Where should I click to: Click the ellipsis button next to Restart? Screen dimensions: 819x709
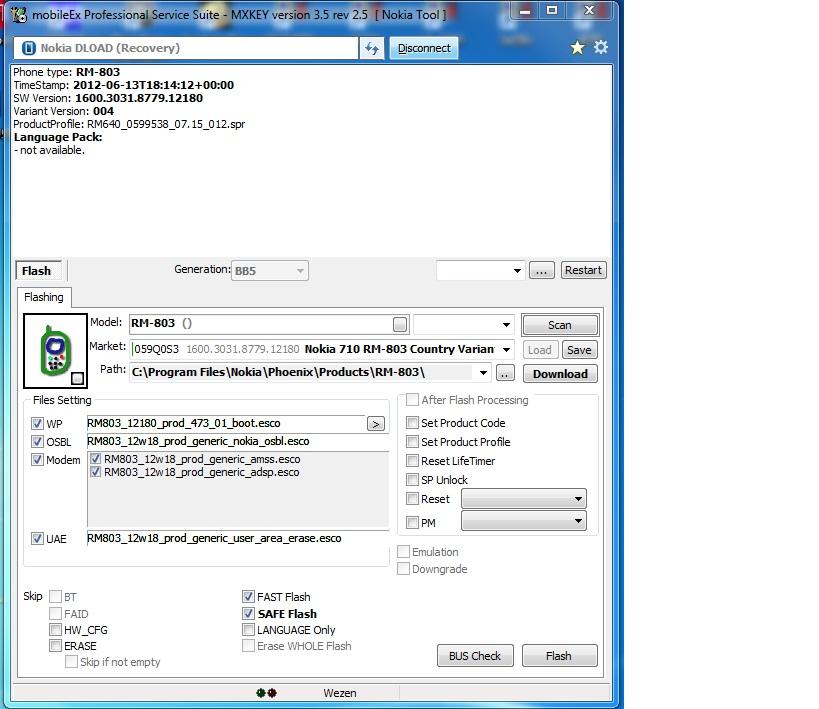[542, 271]
